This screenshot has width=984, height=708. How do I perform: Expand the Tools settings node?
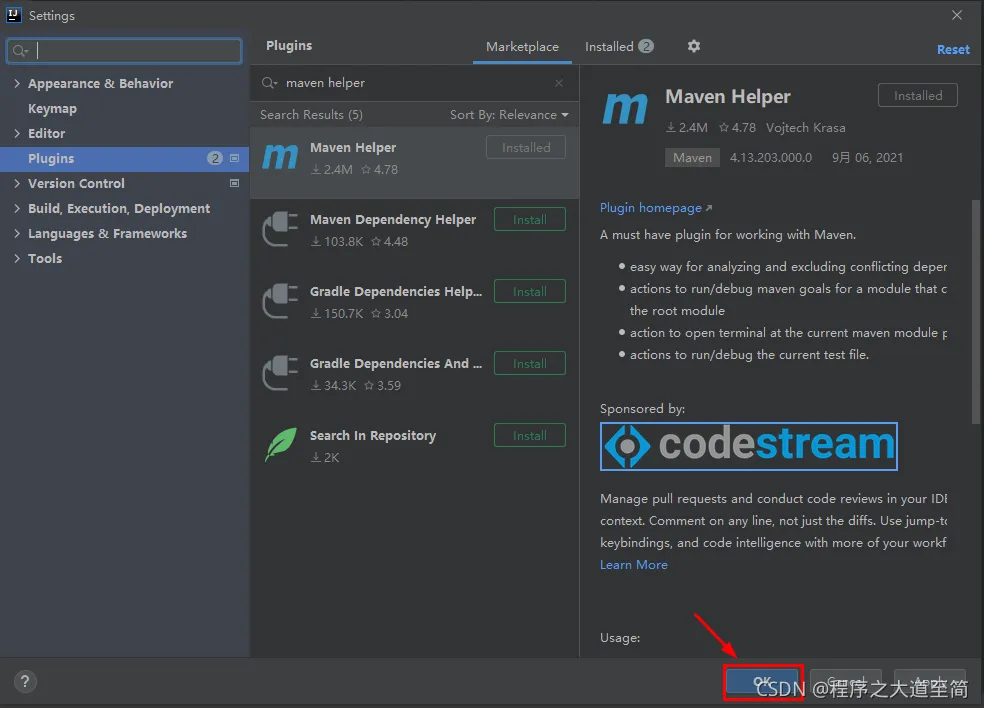coord(17,259)
